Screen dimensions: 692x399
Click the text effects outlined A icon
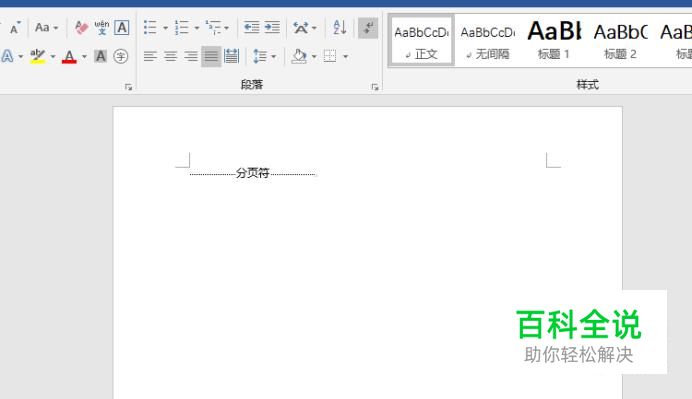[x=8, y=56]
